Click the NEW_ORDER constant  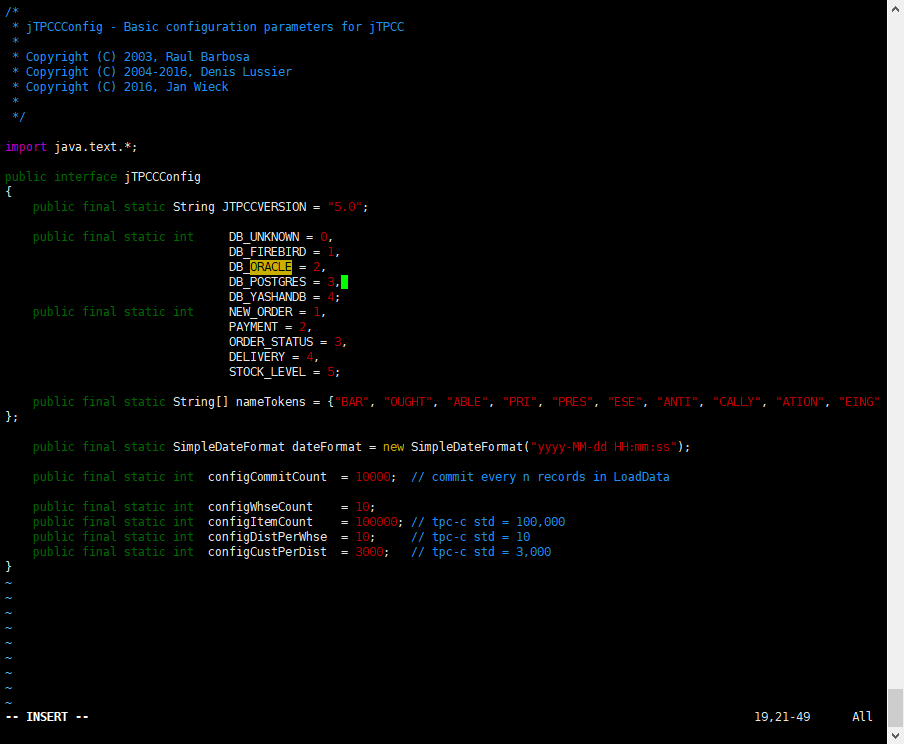click(261, 312)
